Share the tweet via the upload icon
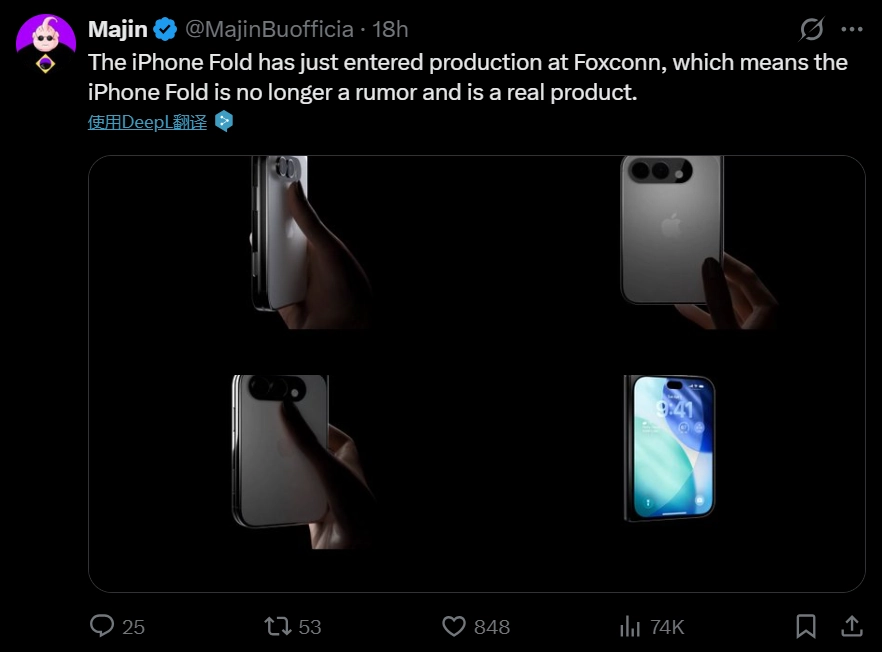 tap(852, 626)
